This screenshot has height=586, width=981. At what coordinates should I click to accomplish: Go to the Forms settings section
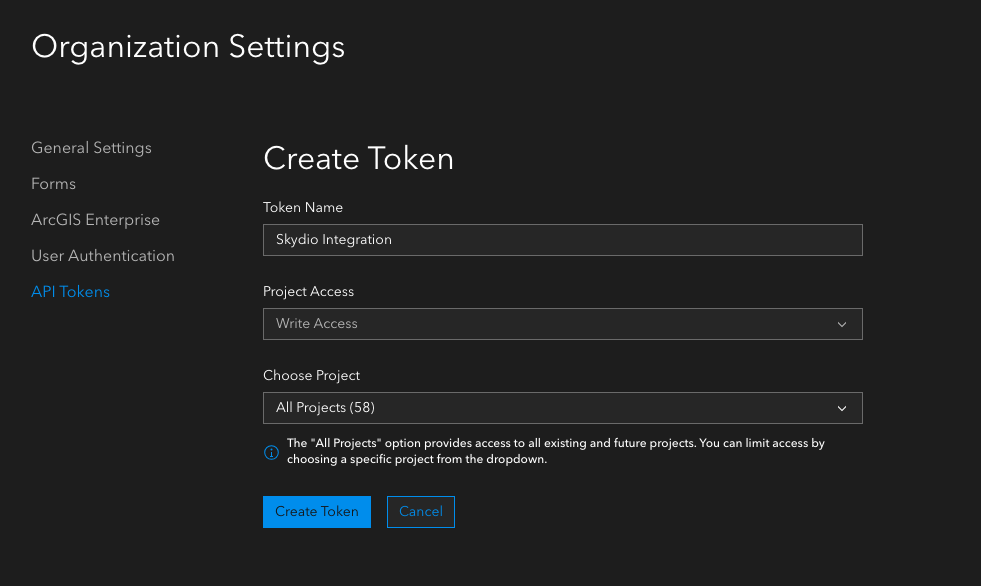[x=54, y=184]
